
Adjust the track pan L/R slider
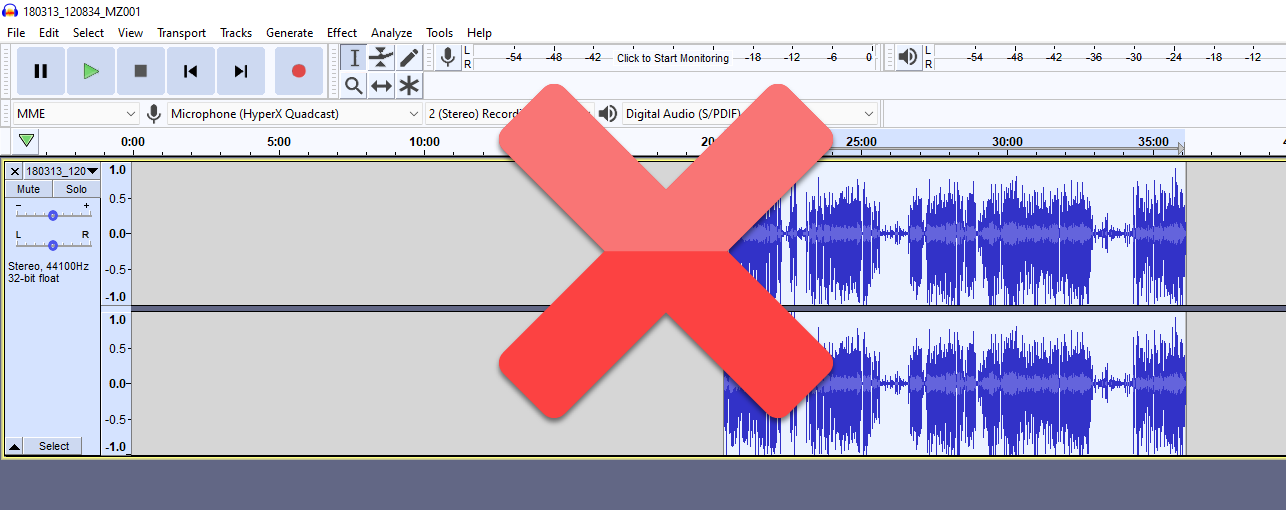click(x=53, y=244)
